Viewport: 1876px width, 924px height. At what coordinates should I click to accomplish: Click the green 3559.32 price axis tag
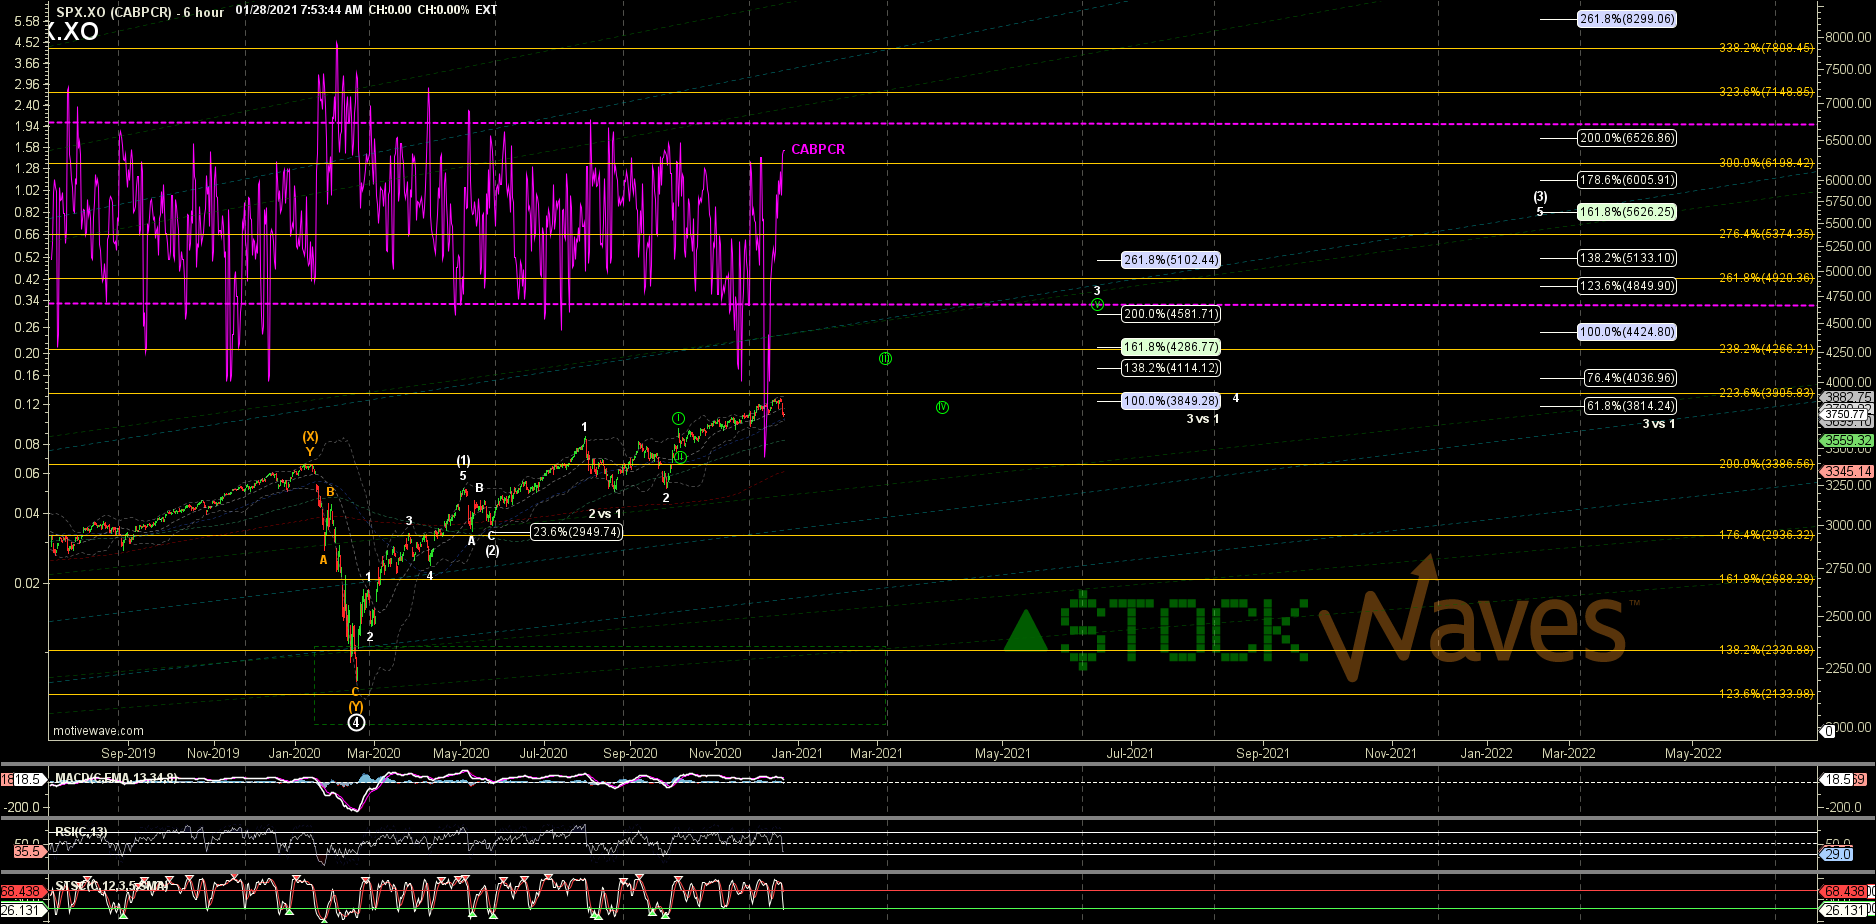(1846, 440)
